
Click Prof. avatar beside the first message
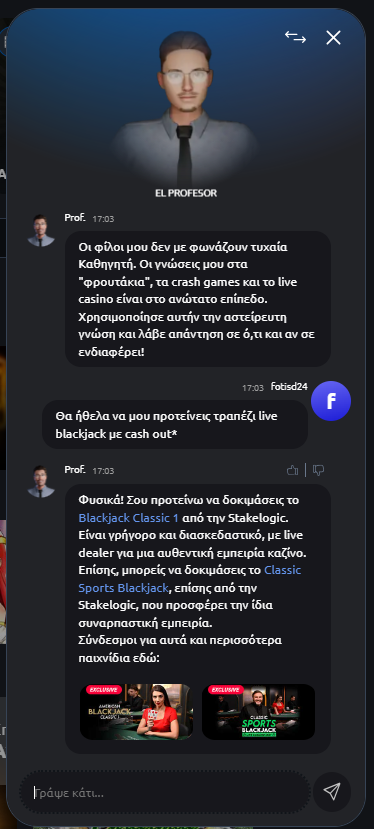point(41,231)
